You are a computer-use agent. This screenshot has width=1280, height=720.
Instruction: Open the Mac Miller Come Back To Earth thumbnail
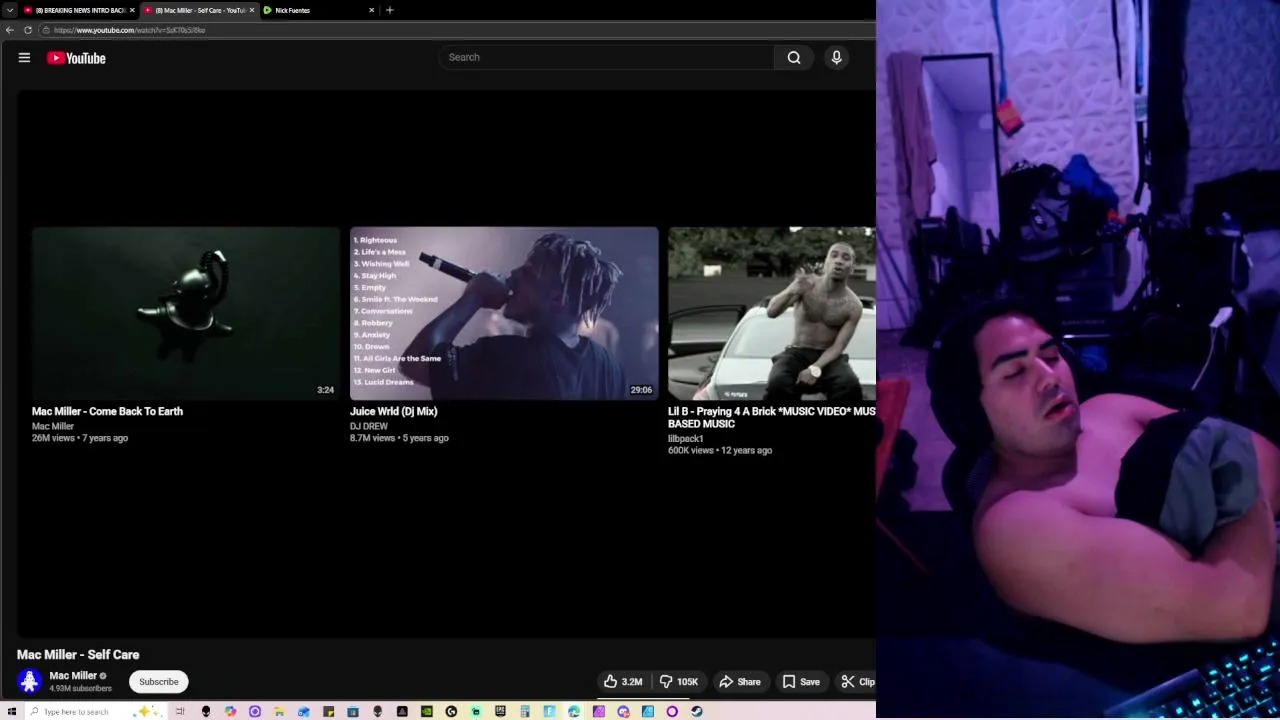[x=186, y=314]
